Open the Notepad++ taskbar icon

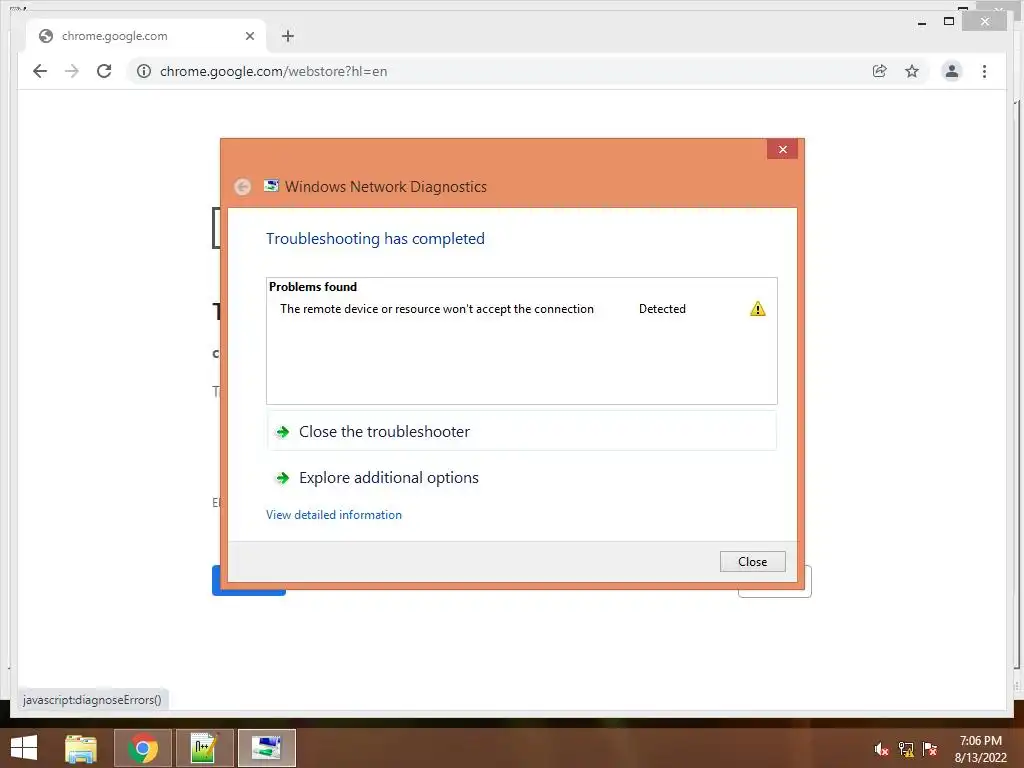(x=204, y=748)
